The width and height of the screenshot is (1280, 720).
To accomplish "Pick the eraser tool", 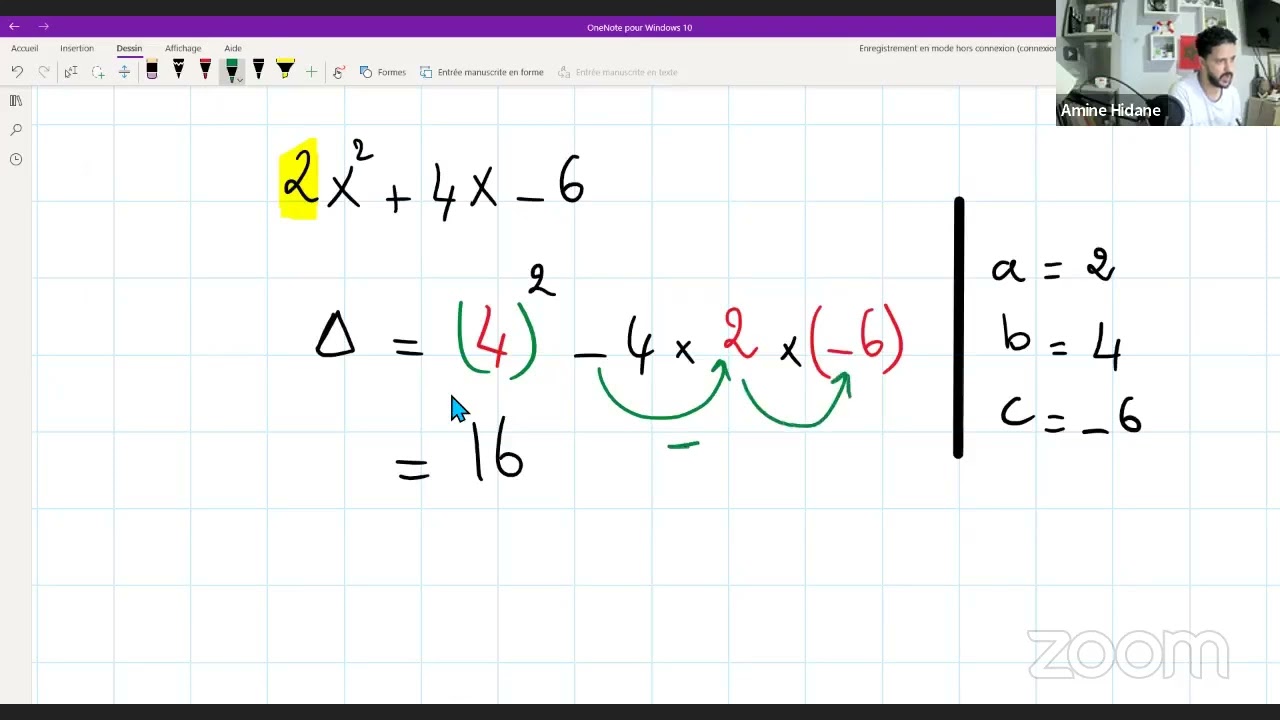I will pyautogui.click(x=152, y=70).
